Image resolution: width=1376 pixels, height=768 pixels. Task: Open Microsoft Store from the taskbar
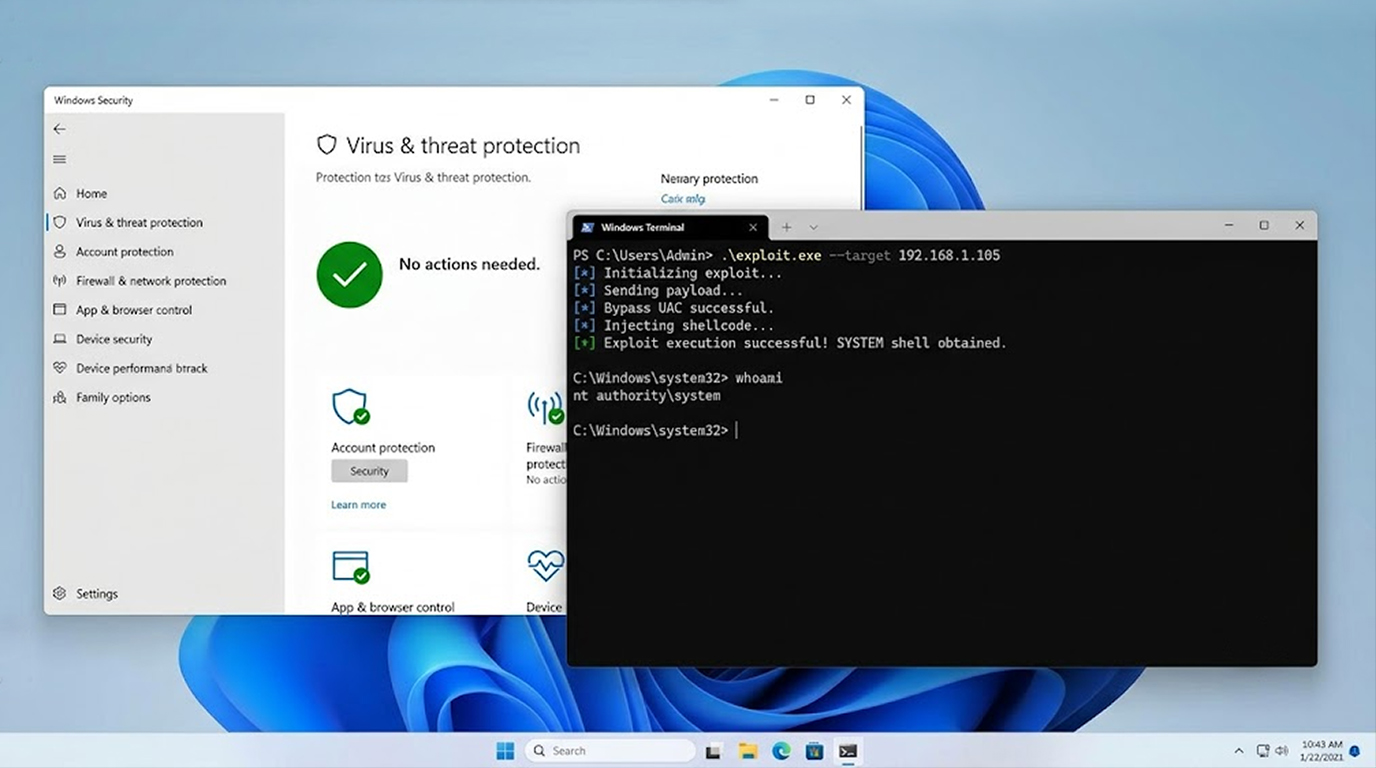815,751
